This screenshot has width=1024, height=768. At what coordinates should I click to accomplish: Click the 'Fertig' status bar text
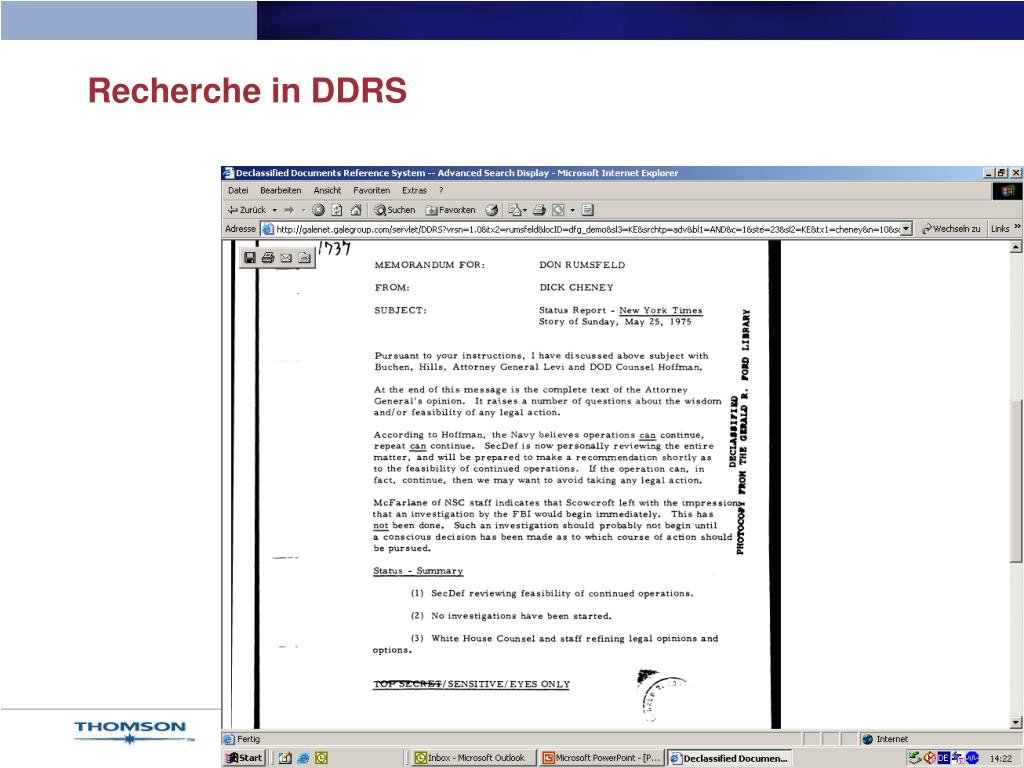tap(248, 739)
